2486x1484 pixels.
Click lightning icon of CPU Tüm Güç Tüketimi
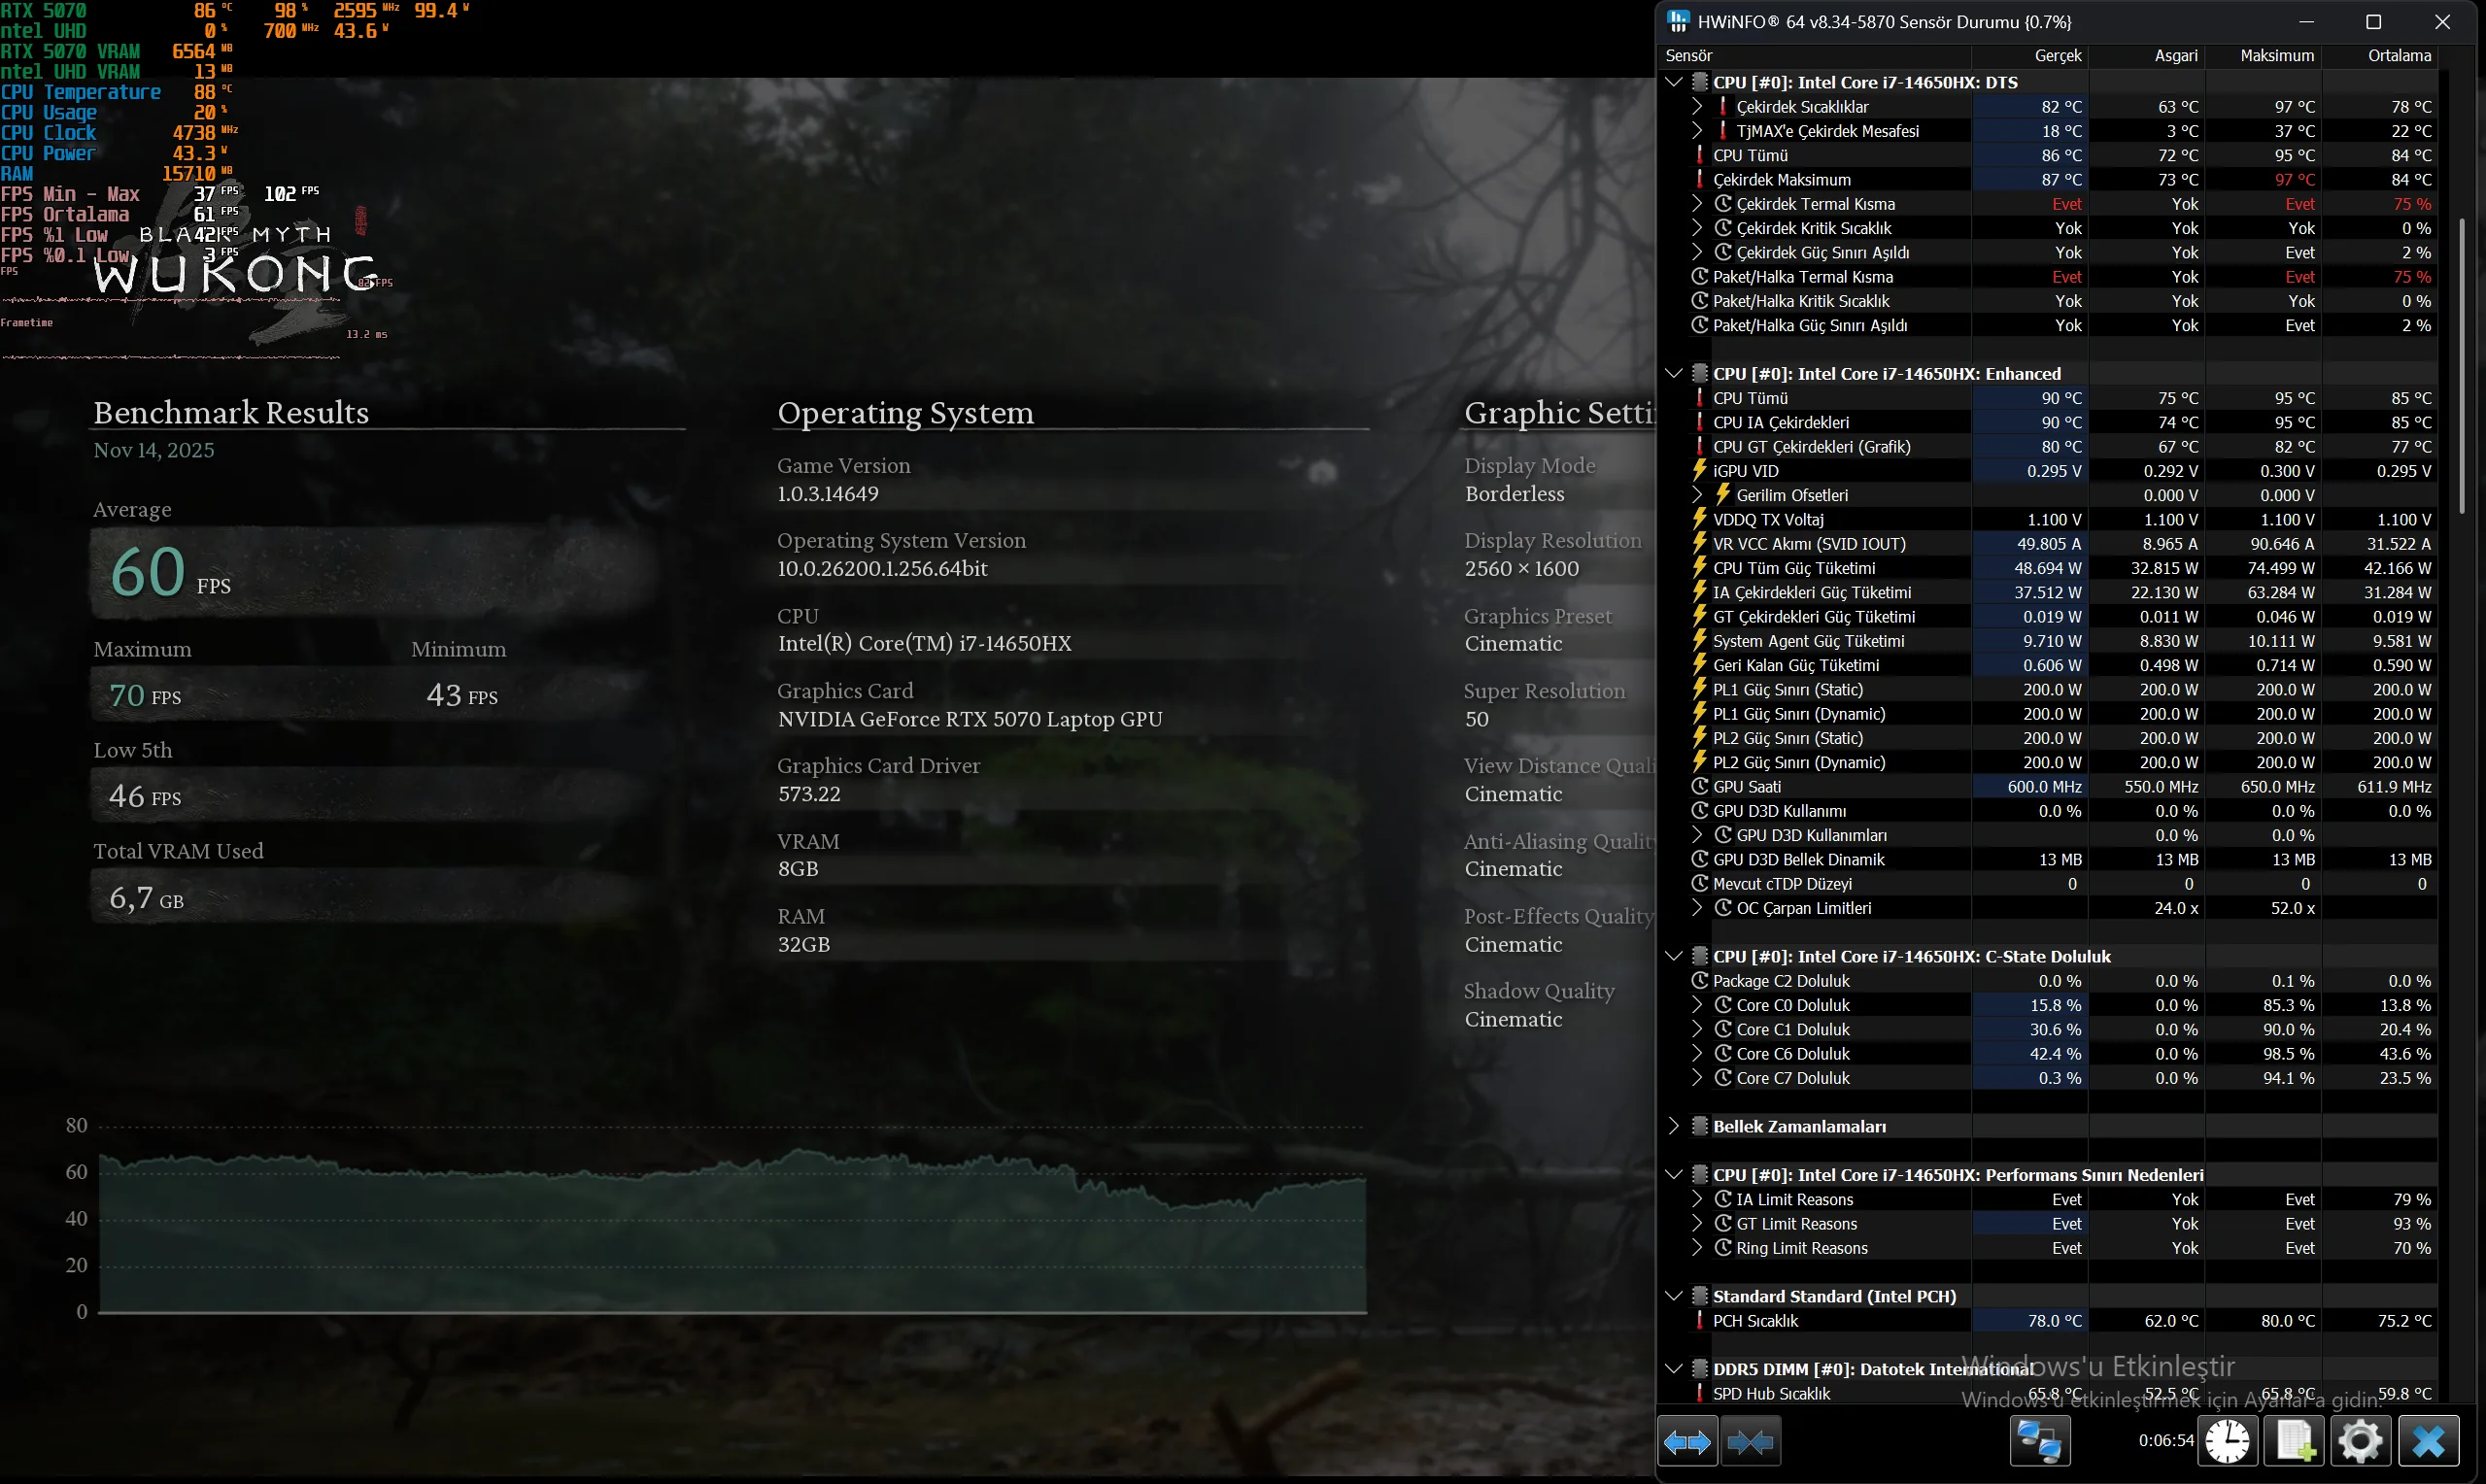[1700, 567]
